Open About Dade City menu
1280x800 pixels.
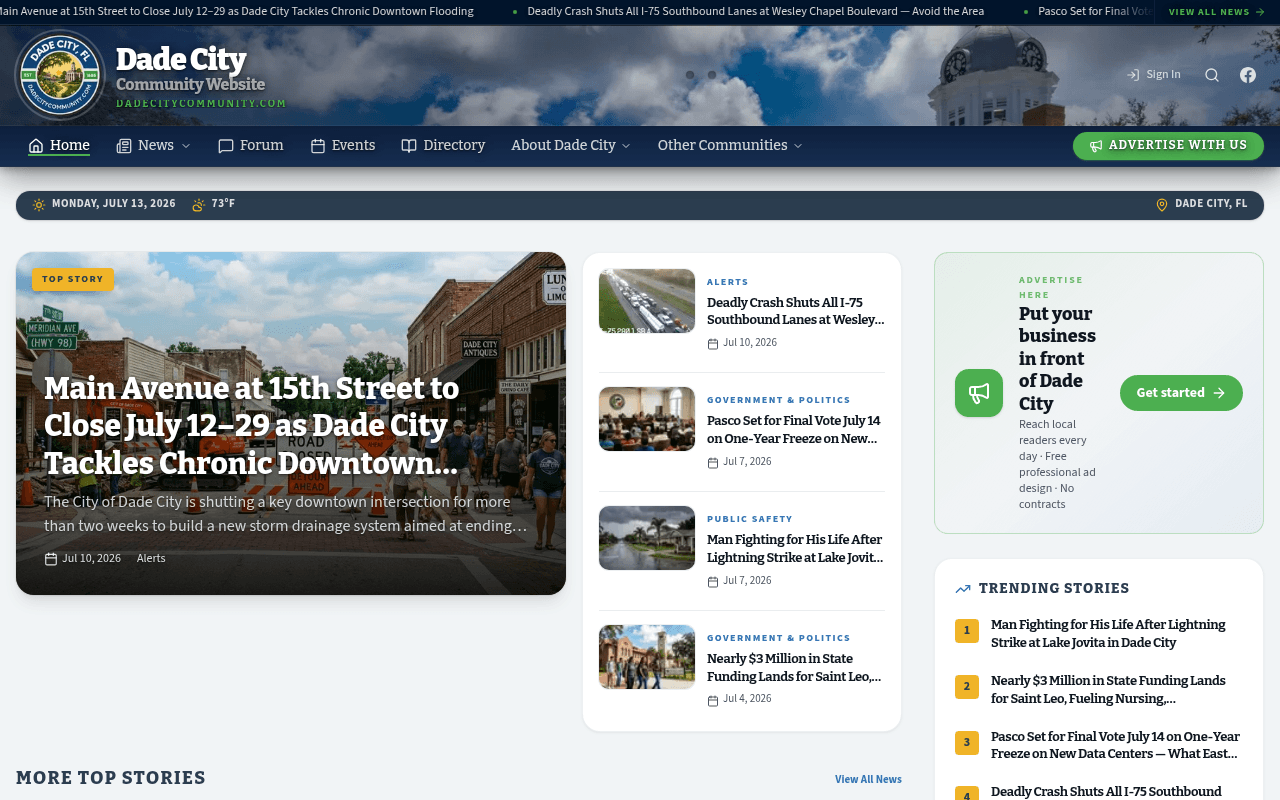point(571,146)
